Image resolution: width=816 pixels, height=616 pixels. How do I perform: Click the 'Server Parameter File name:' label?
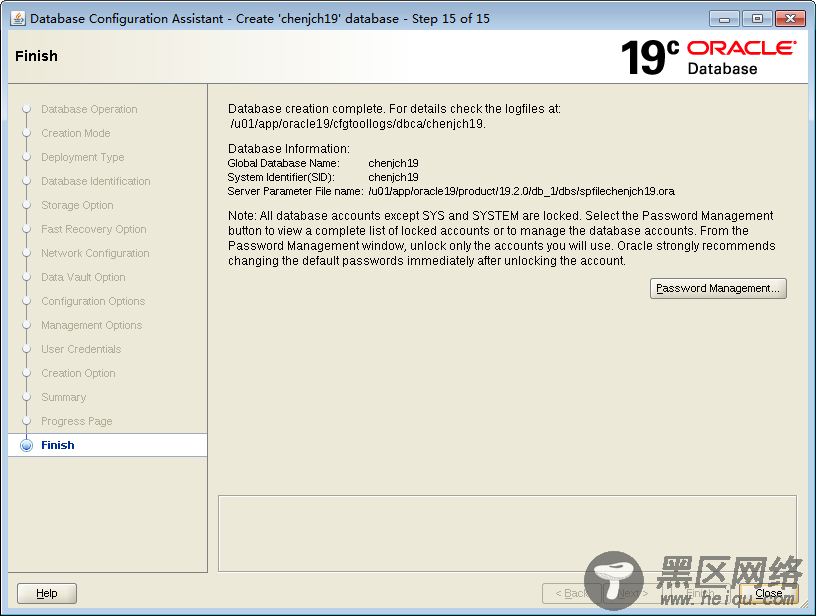[296, 191]
